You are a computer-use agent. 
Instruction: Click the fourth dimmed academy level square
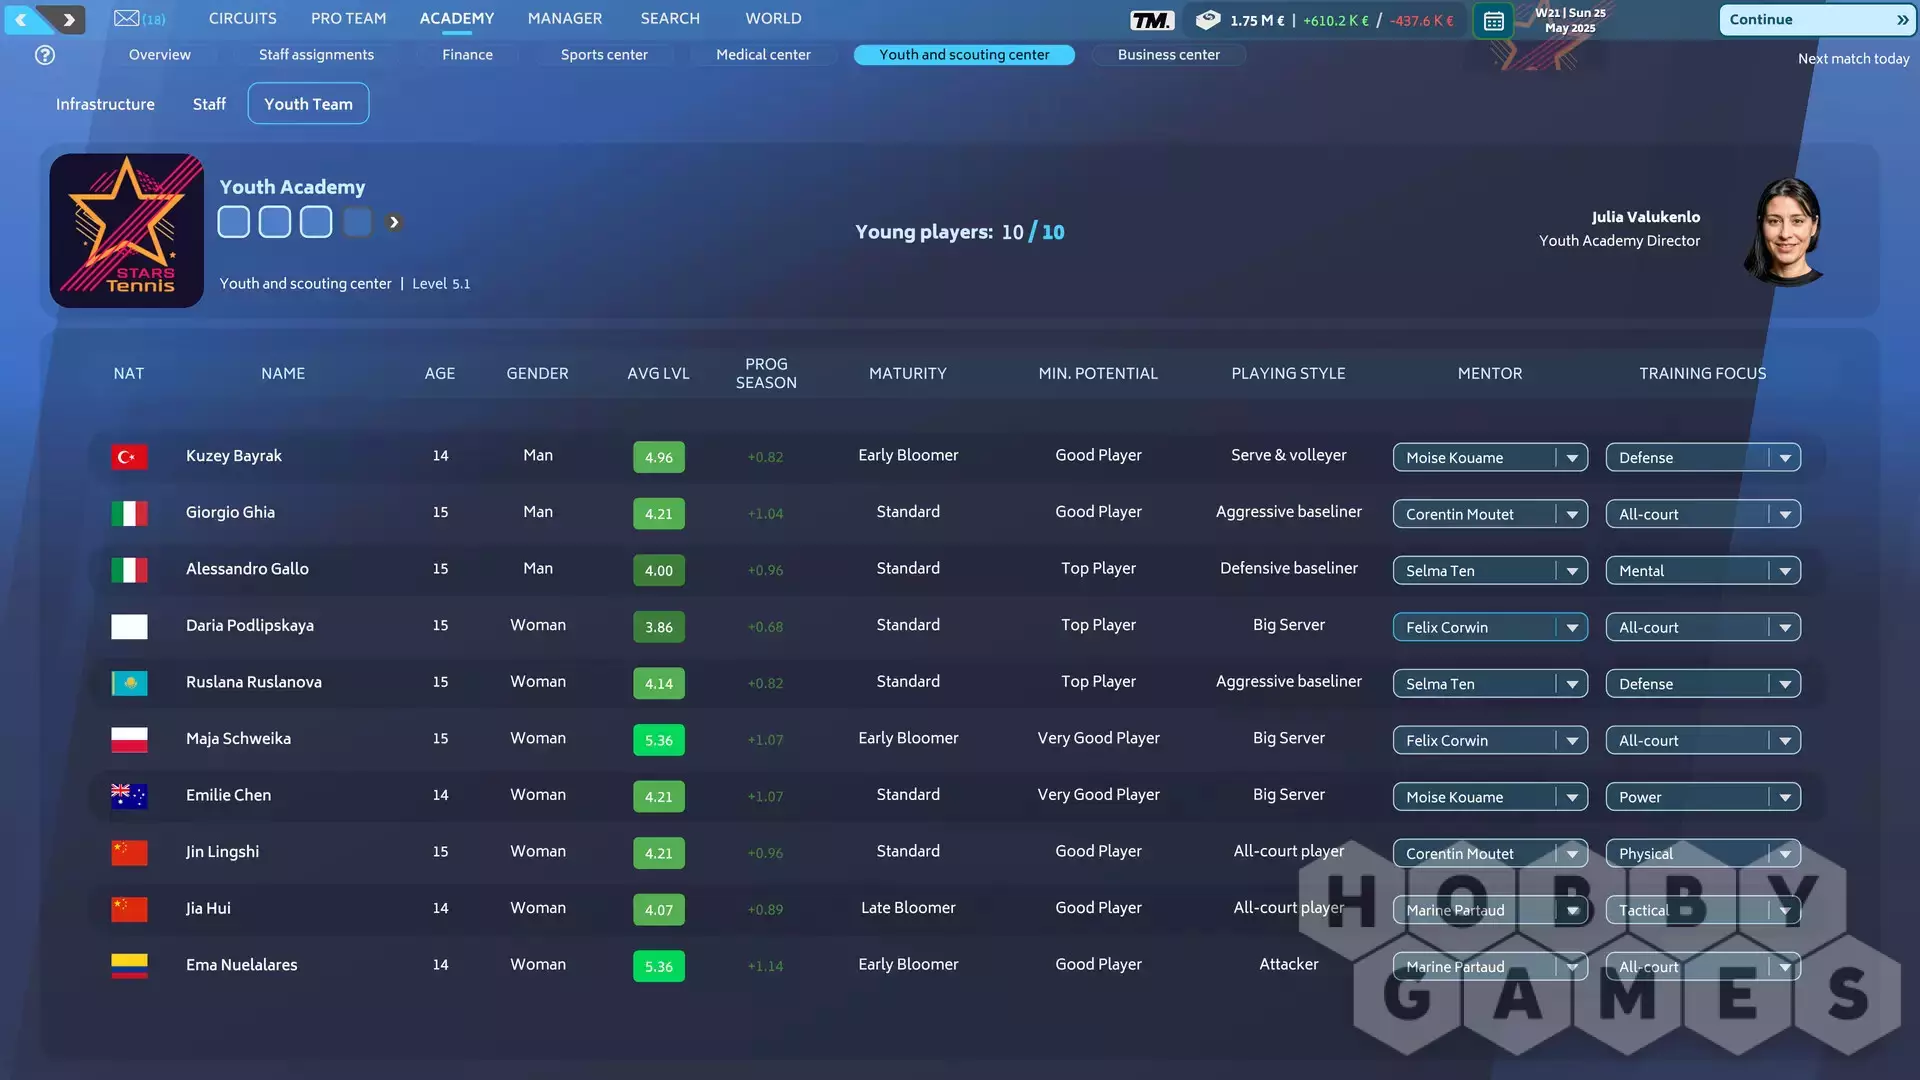click(357, 222)
